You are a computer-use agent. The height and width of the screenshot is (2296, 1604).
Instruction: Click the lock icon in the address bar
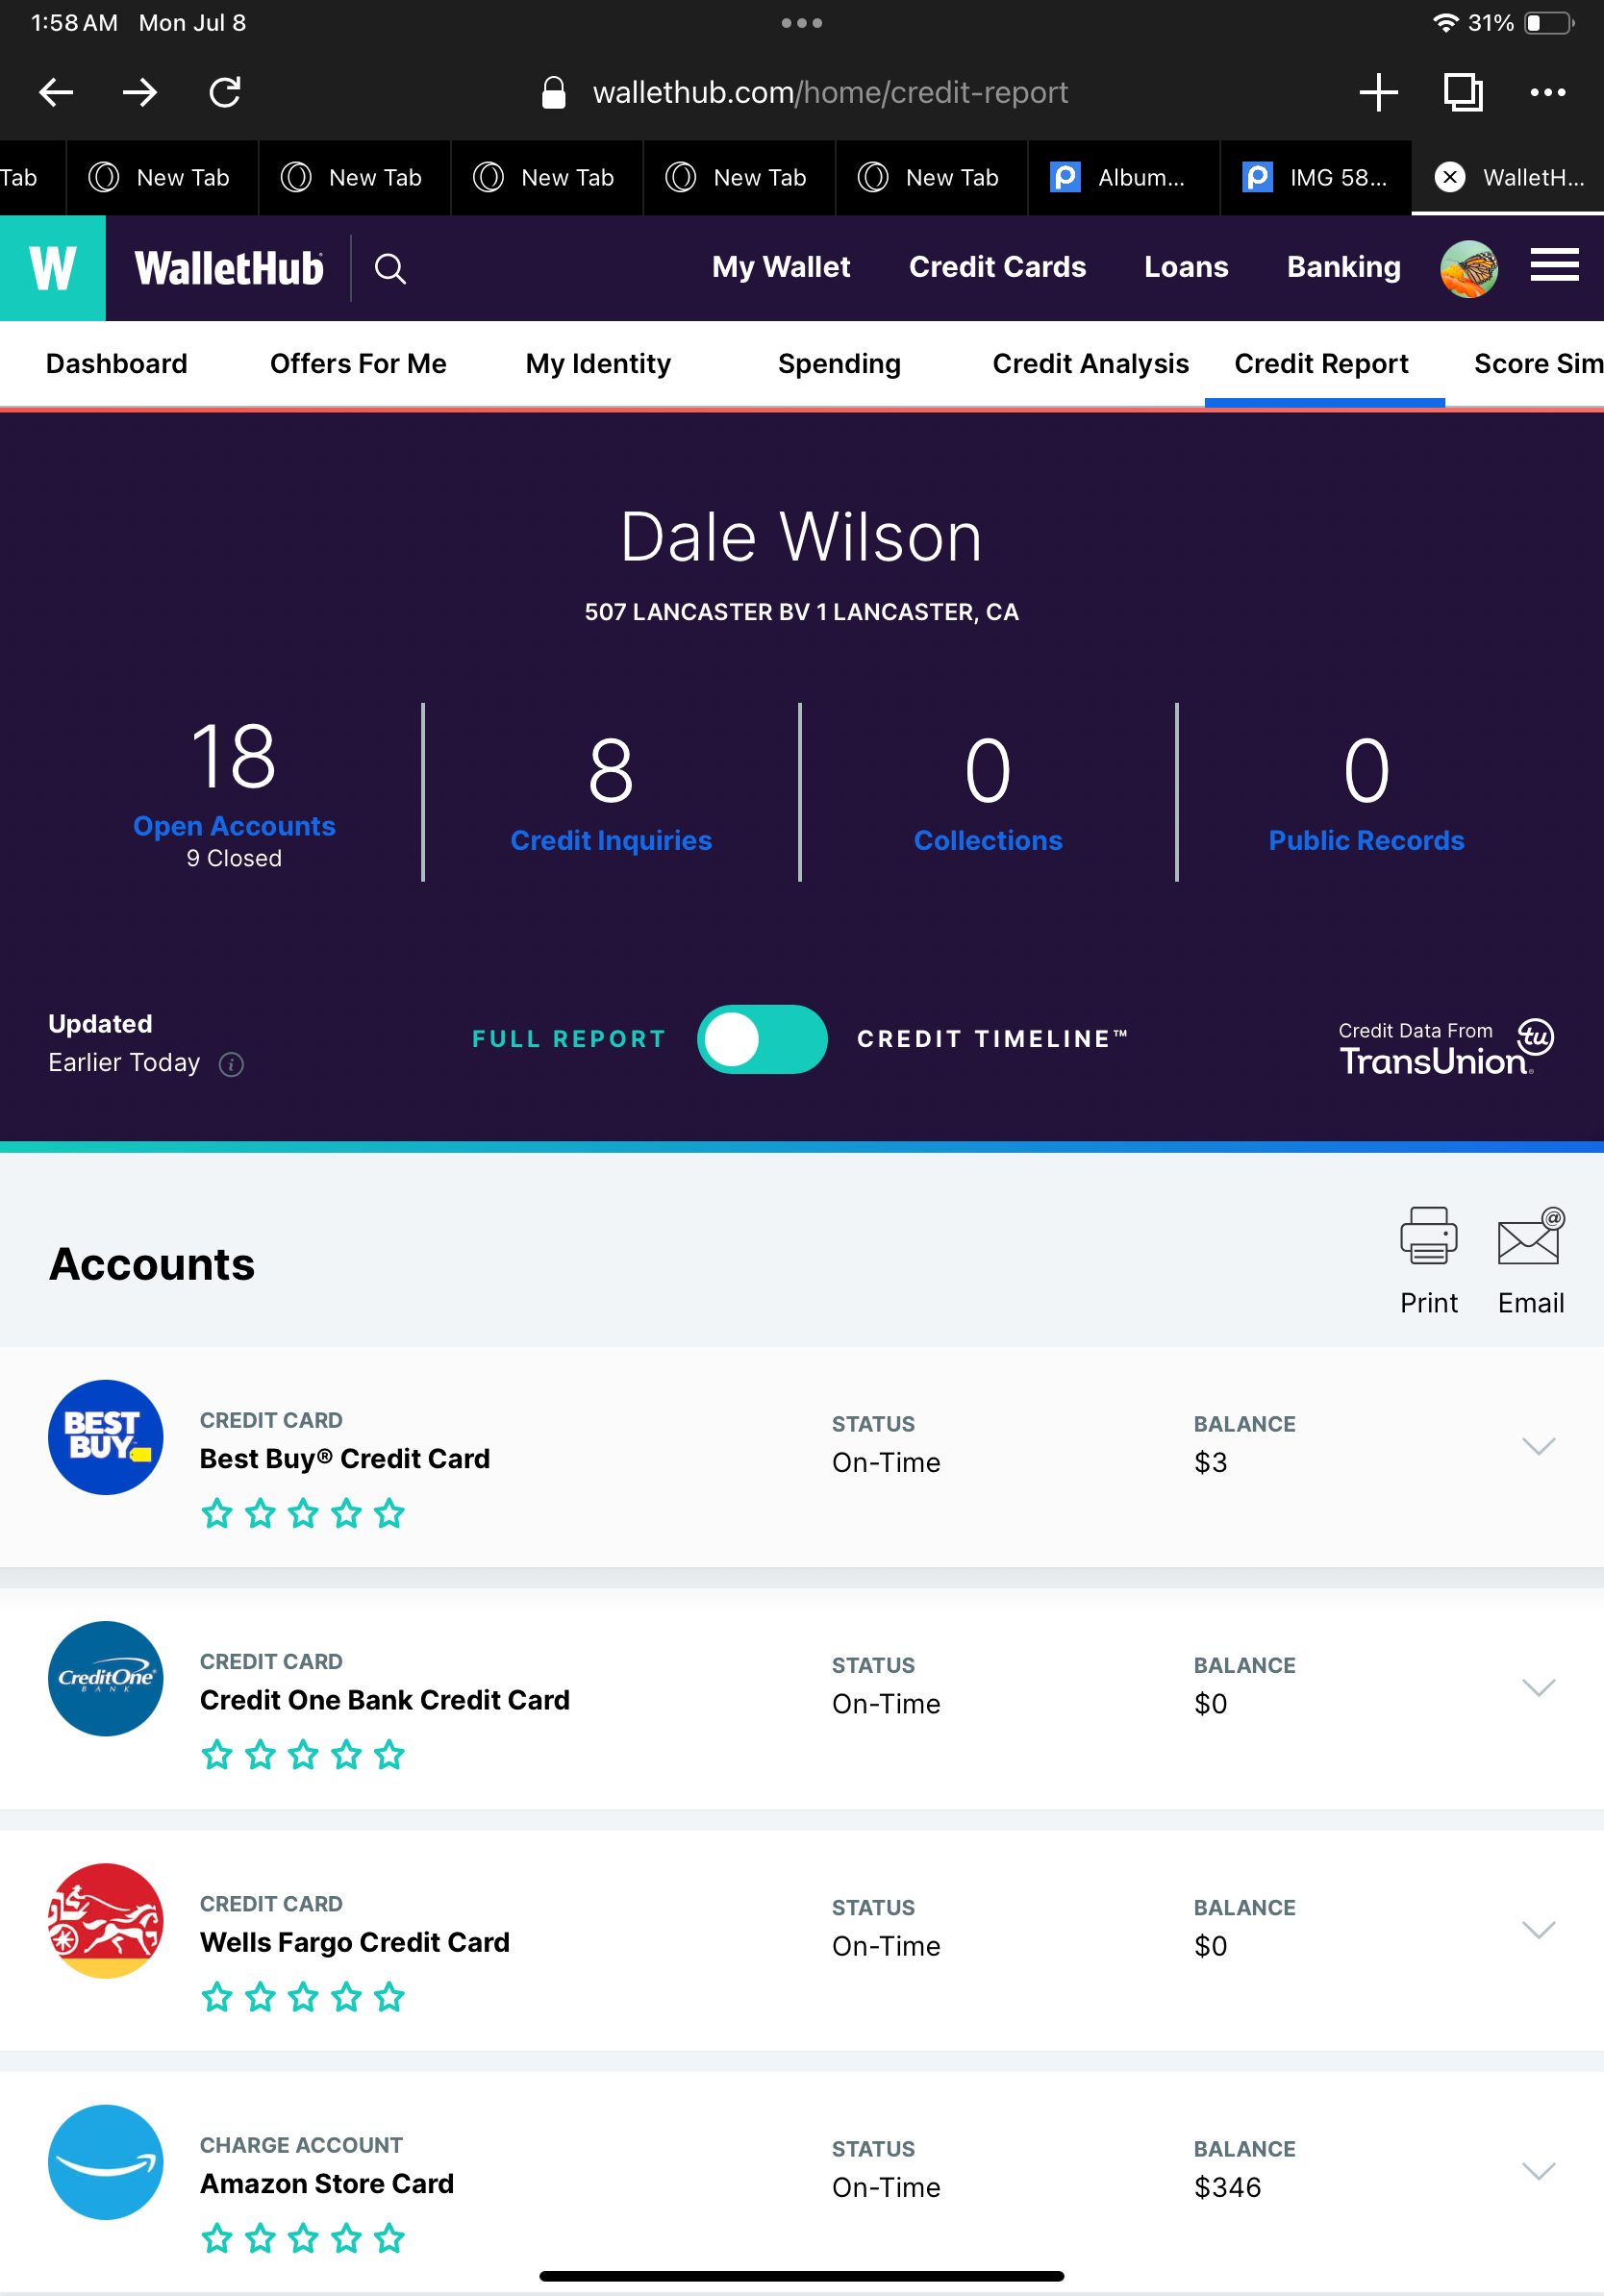(553, 92)
